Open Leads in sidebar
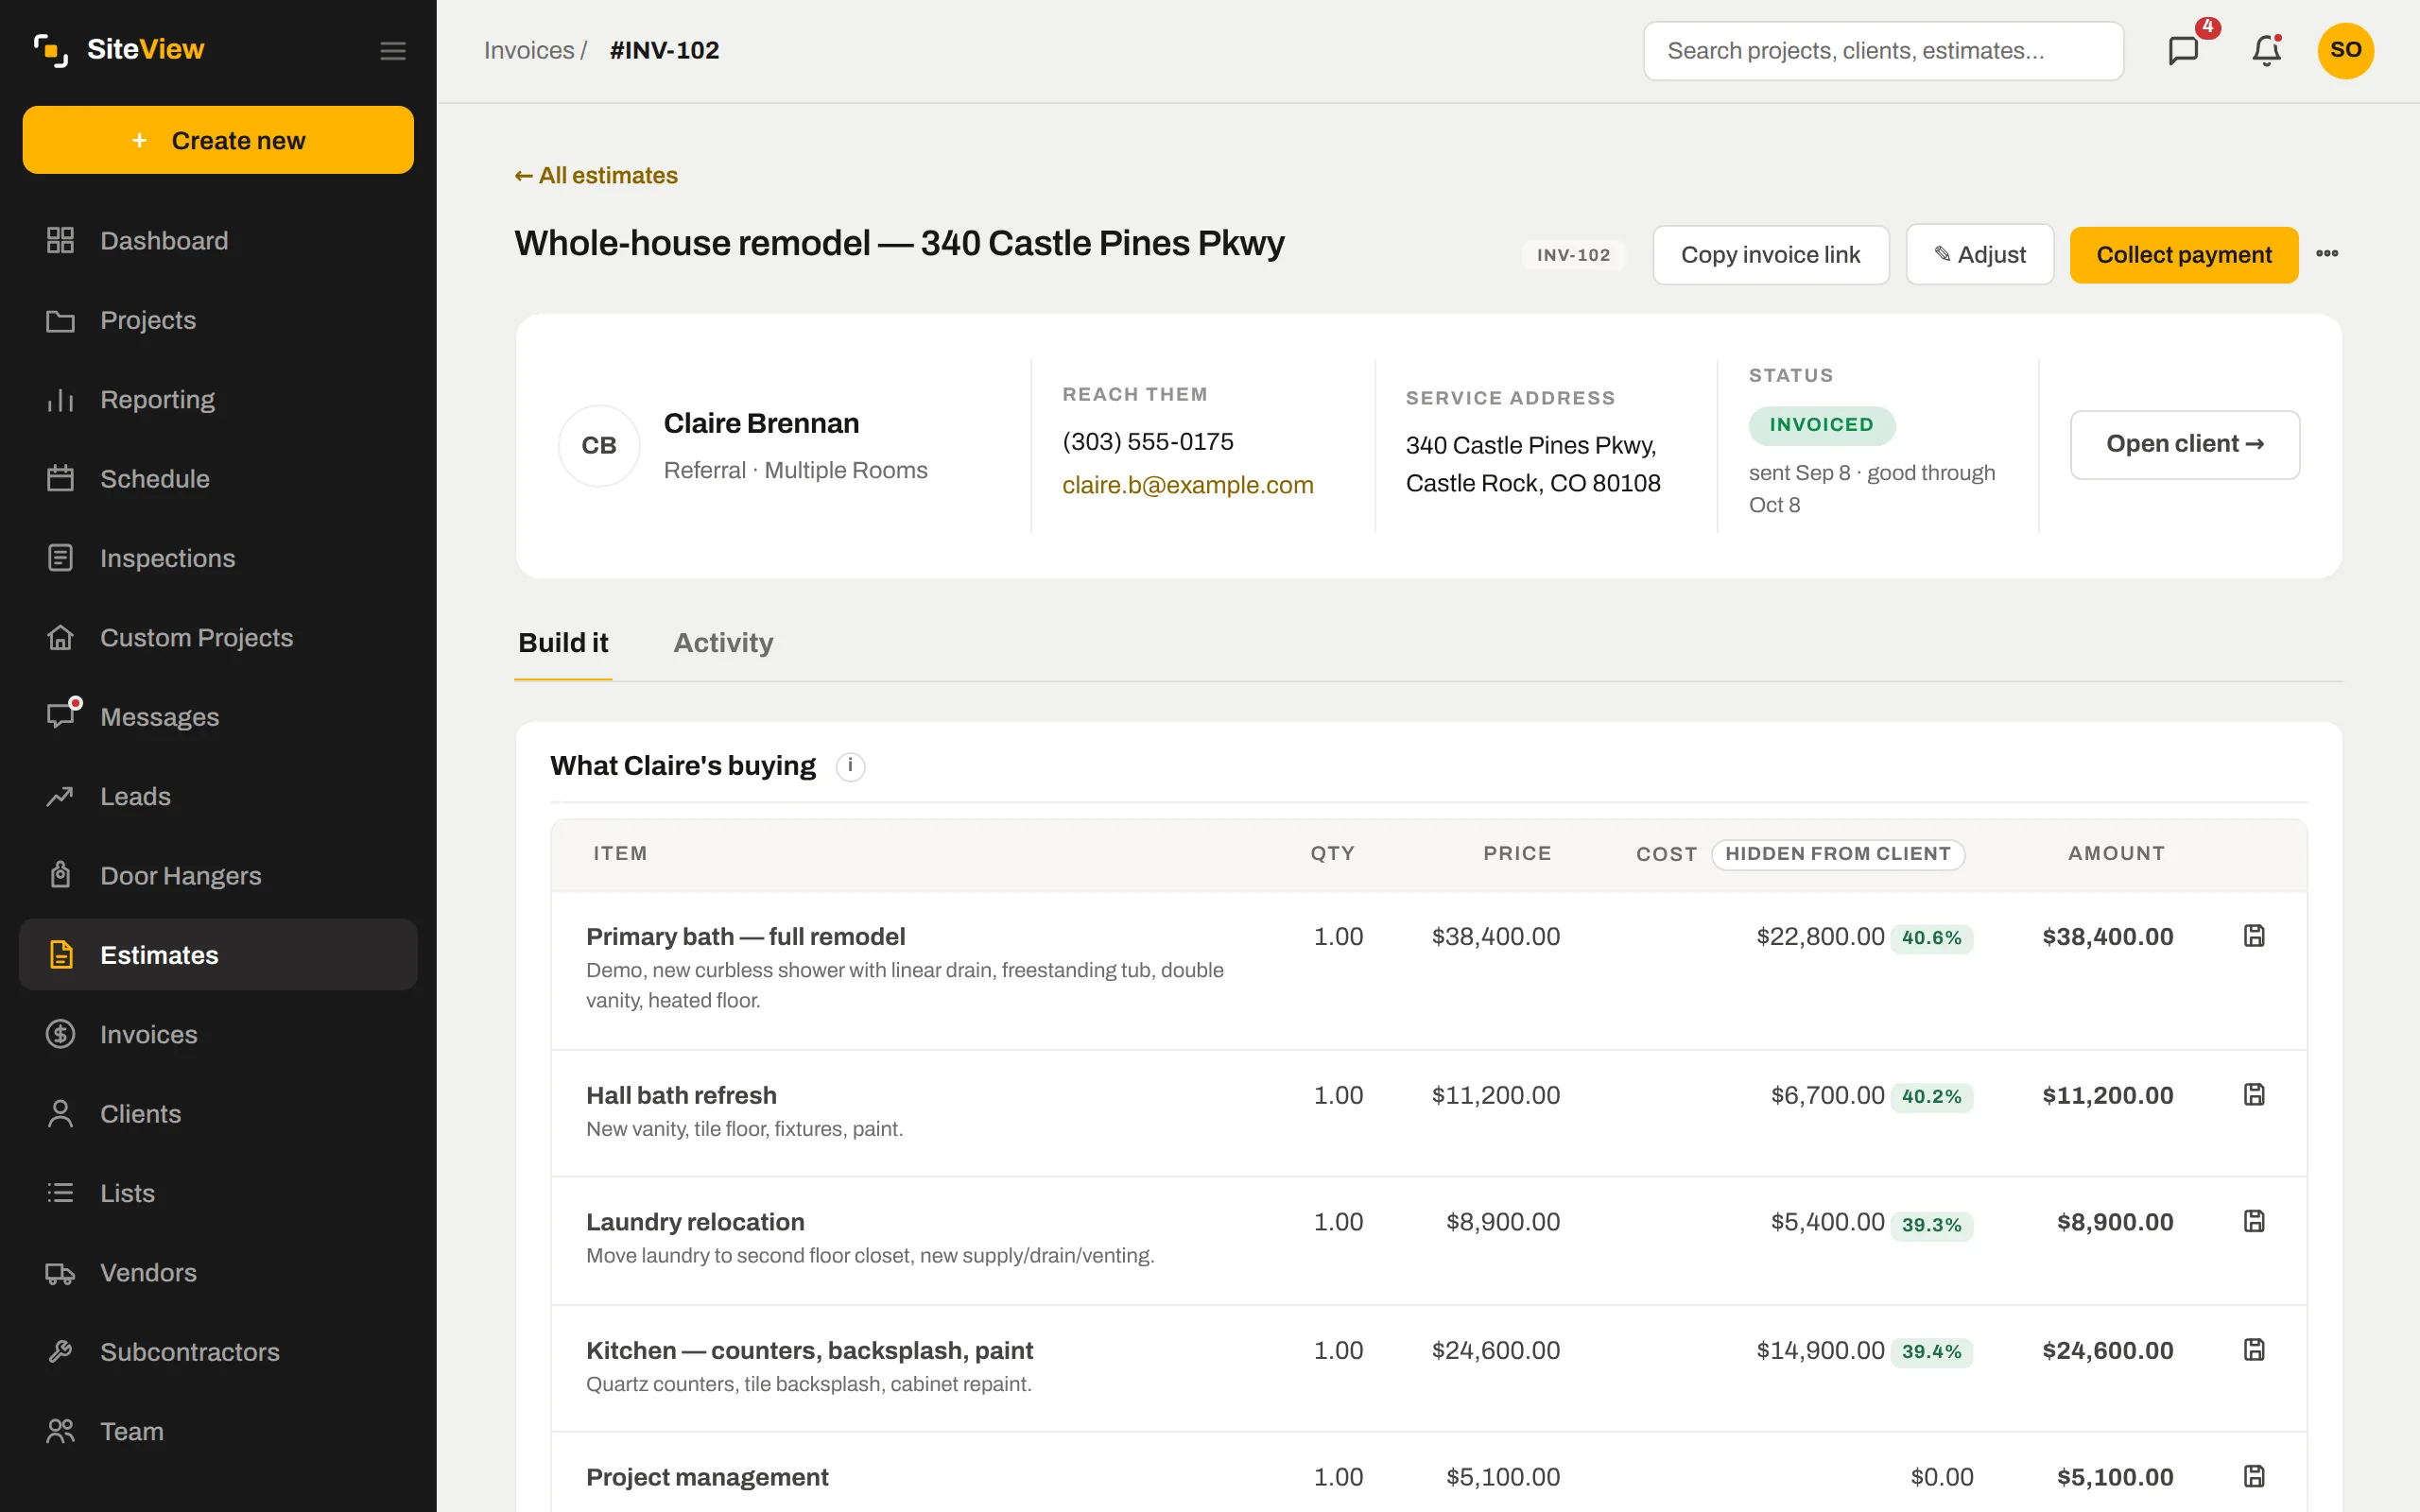Screen dimensions: 2420x1512 (x=218, y=796)
